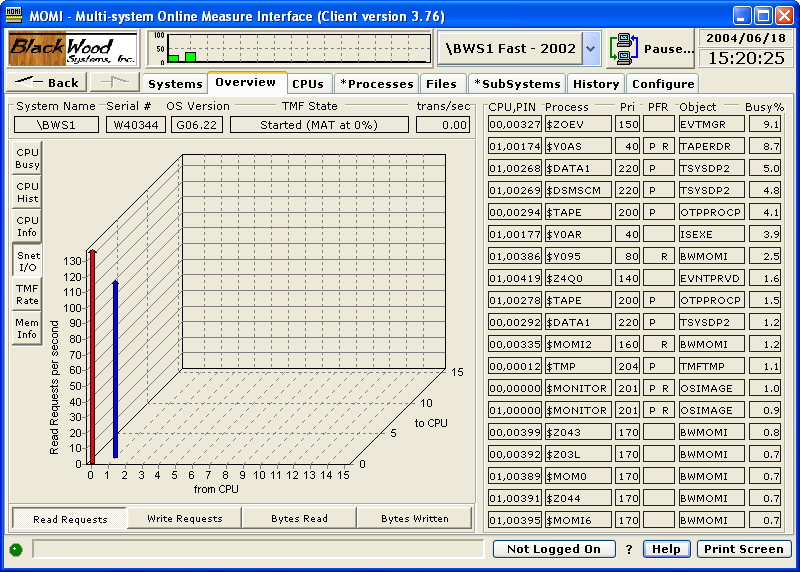Image resolution: width=800 pixels, height=572 pixels.
Task: Show the Mem Info view
Action: pos(27,329)
